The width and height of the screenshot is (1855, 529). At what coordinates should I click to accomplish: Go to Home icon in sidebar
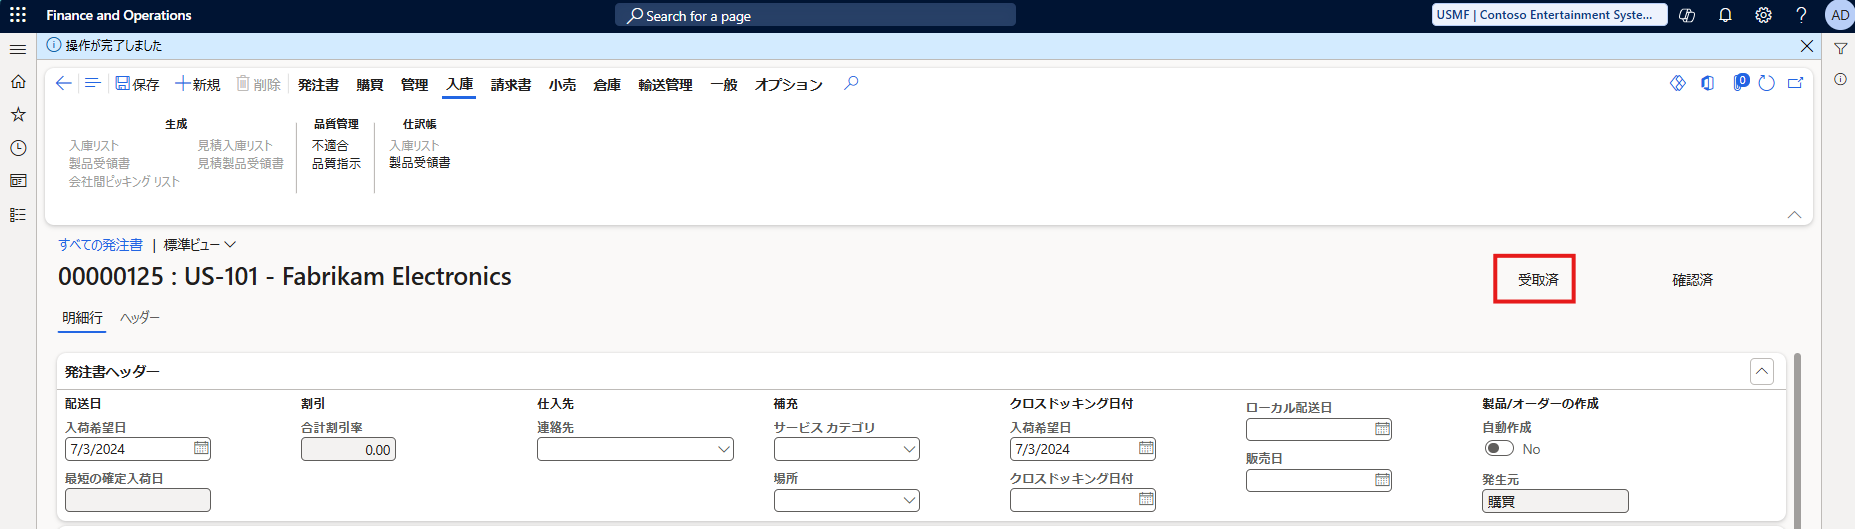18,82
